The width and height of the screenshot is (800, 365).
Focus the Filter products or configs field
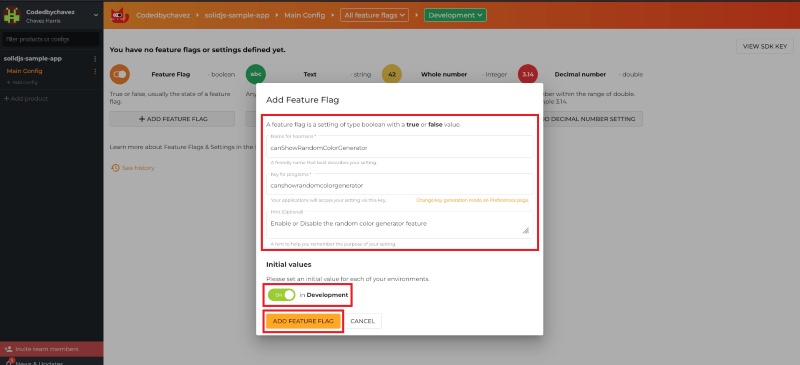[51, 39]
